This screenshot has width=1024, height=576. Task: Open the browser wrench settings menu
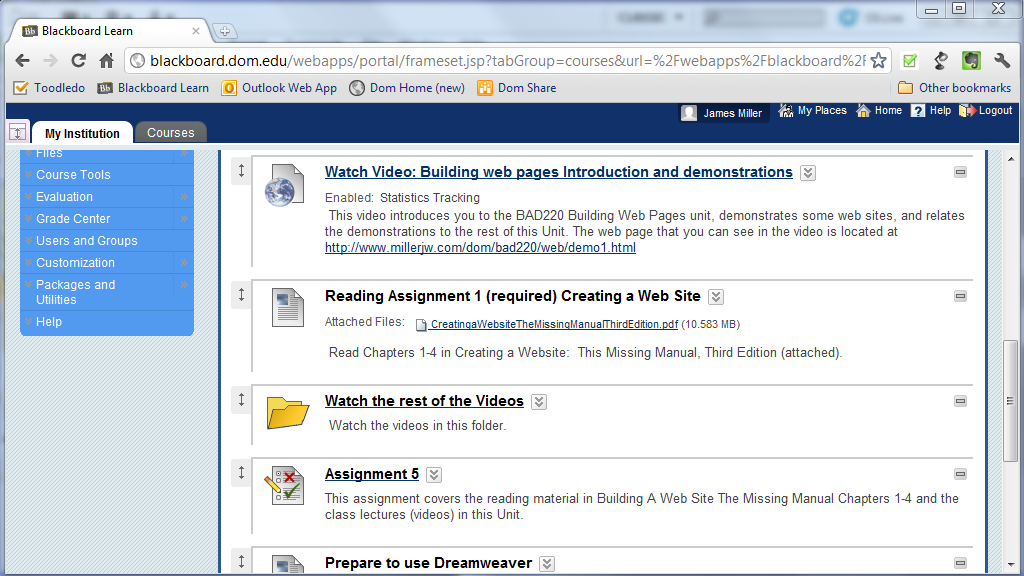[1001, 61]
